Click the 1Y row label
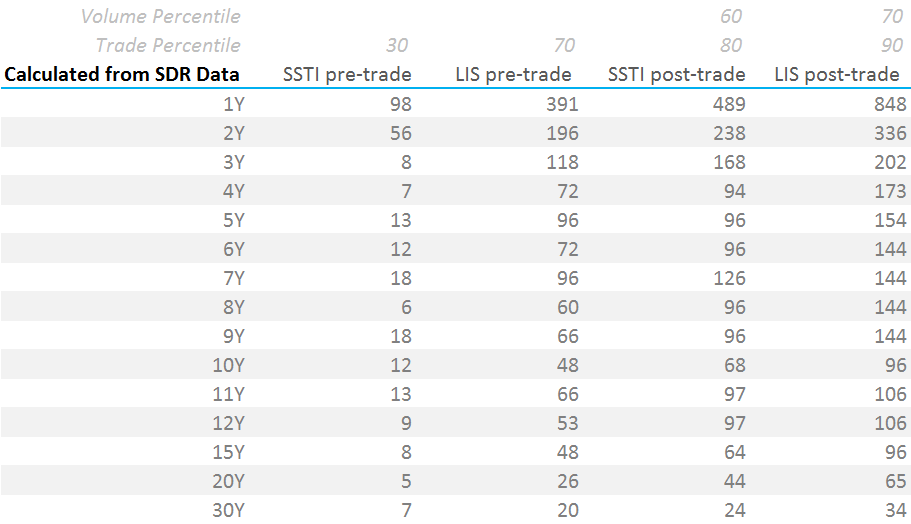 pyautogui.click(x=234, y=104)
